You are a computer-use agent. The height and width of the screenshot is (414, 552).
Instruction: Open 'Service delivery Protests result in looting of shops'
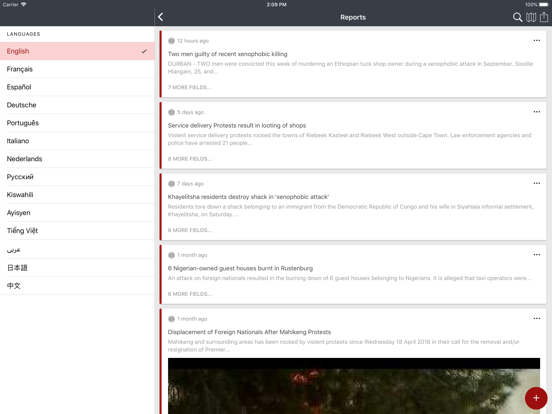point(237,125)
